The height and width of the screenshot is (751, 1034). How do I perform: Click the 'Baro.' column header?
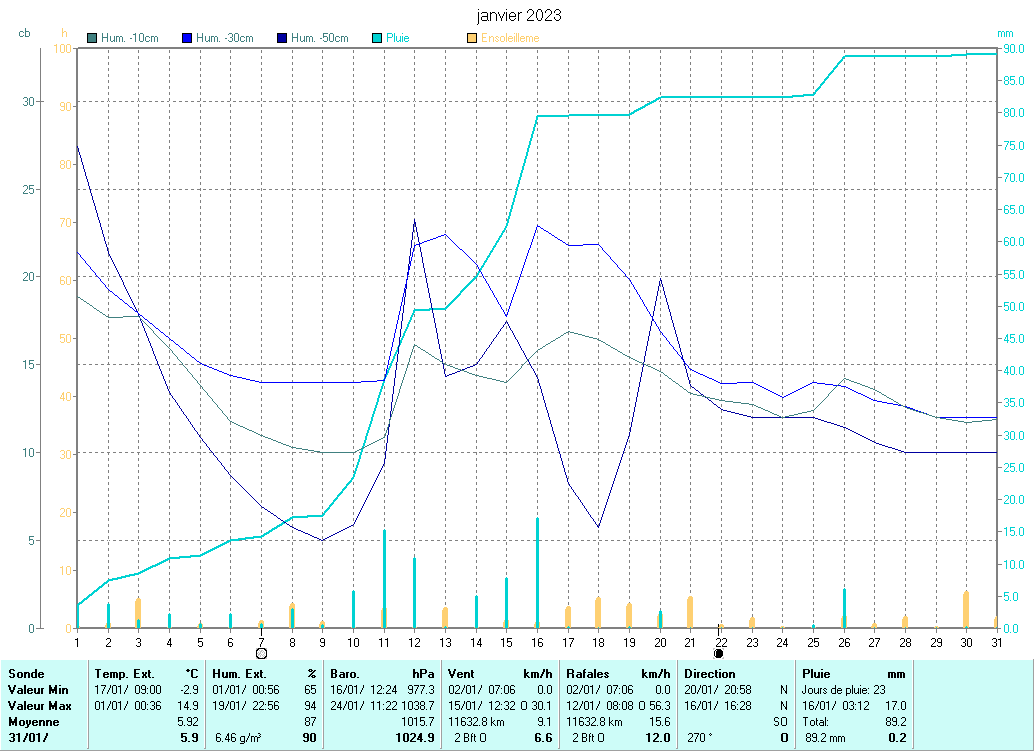pyautogui.click(x=345, y=674)
